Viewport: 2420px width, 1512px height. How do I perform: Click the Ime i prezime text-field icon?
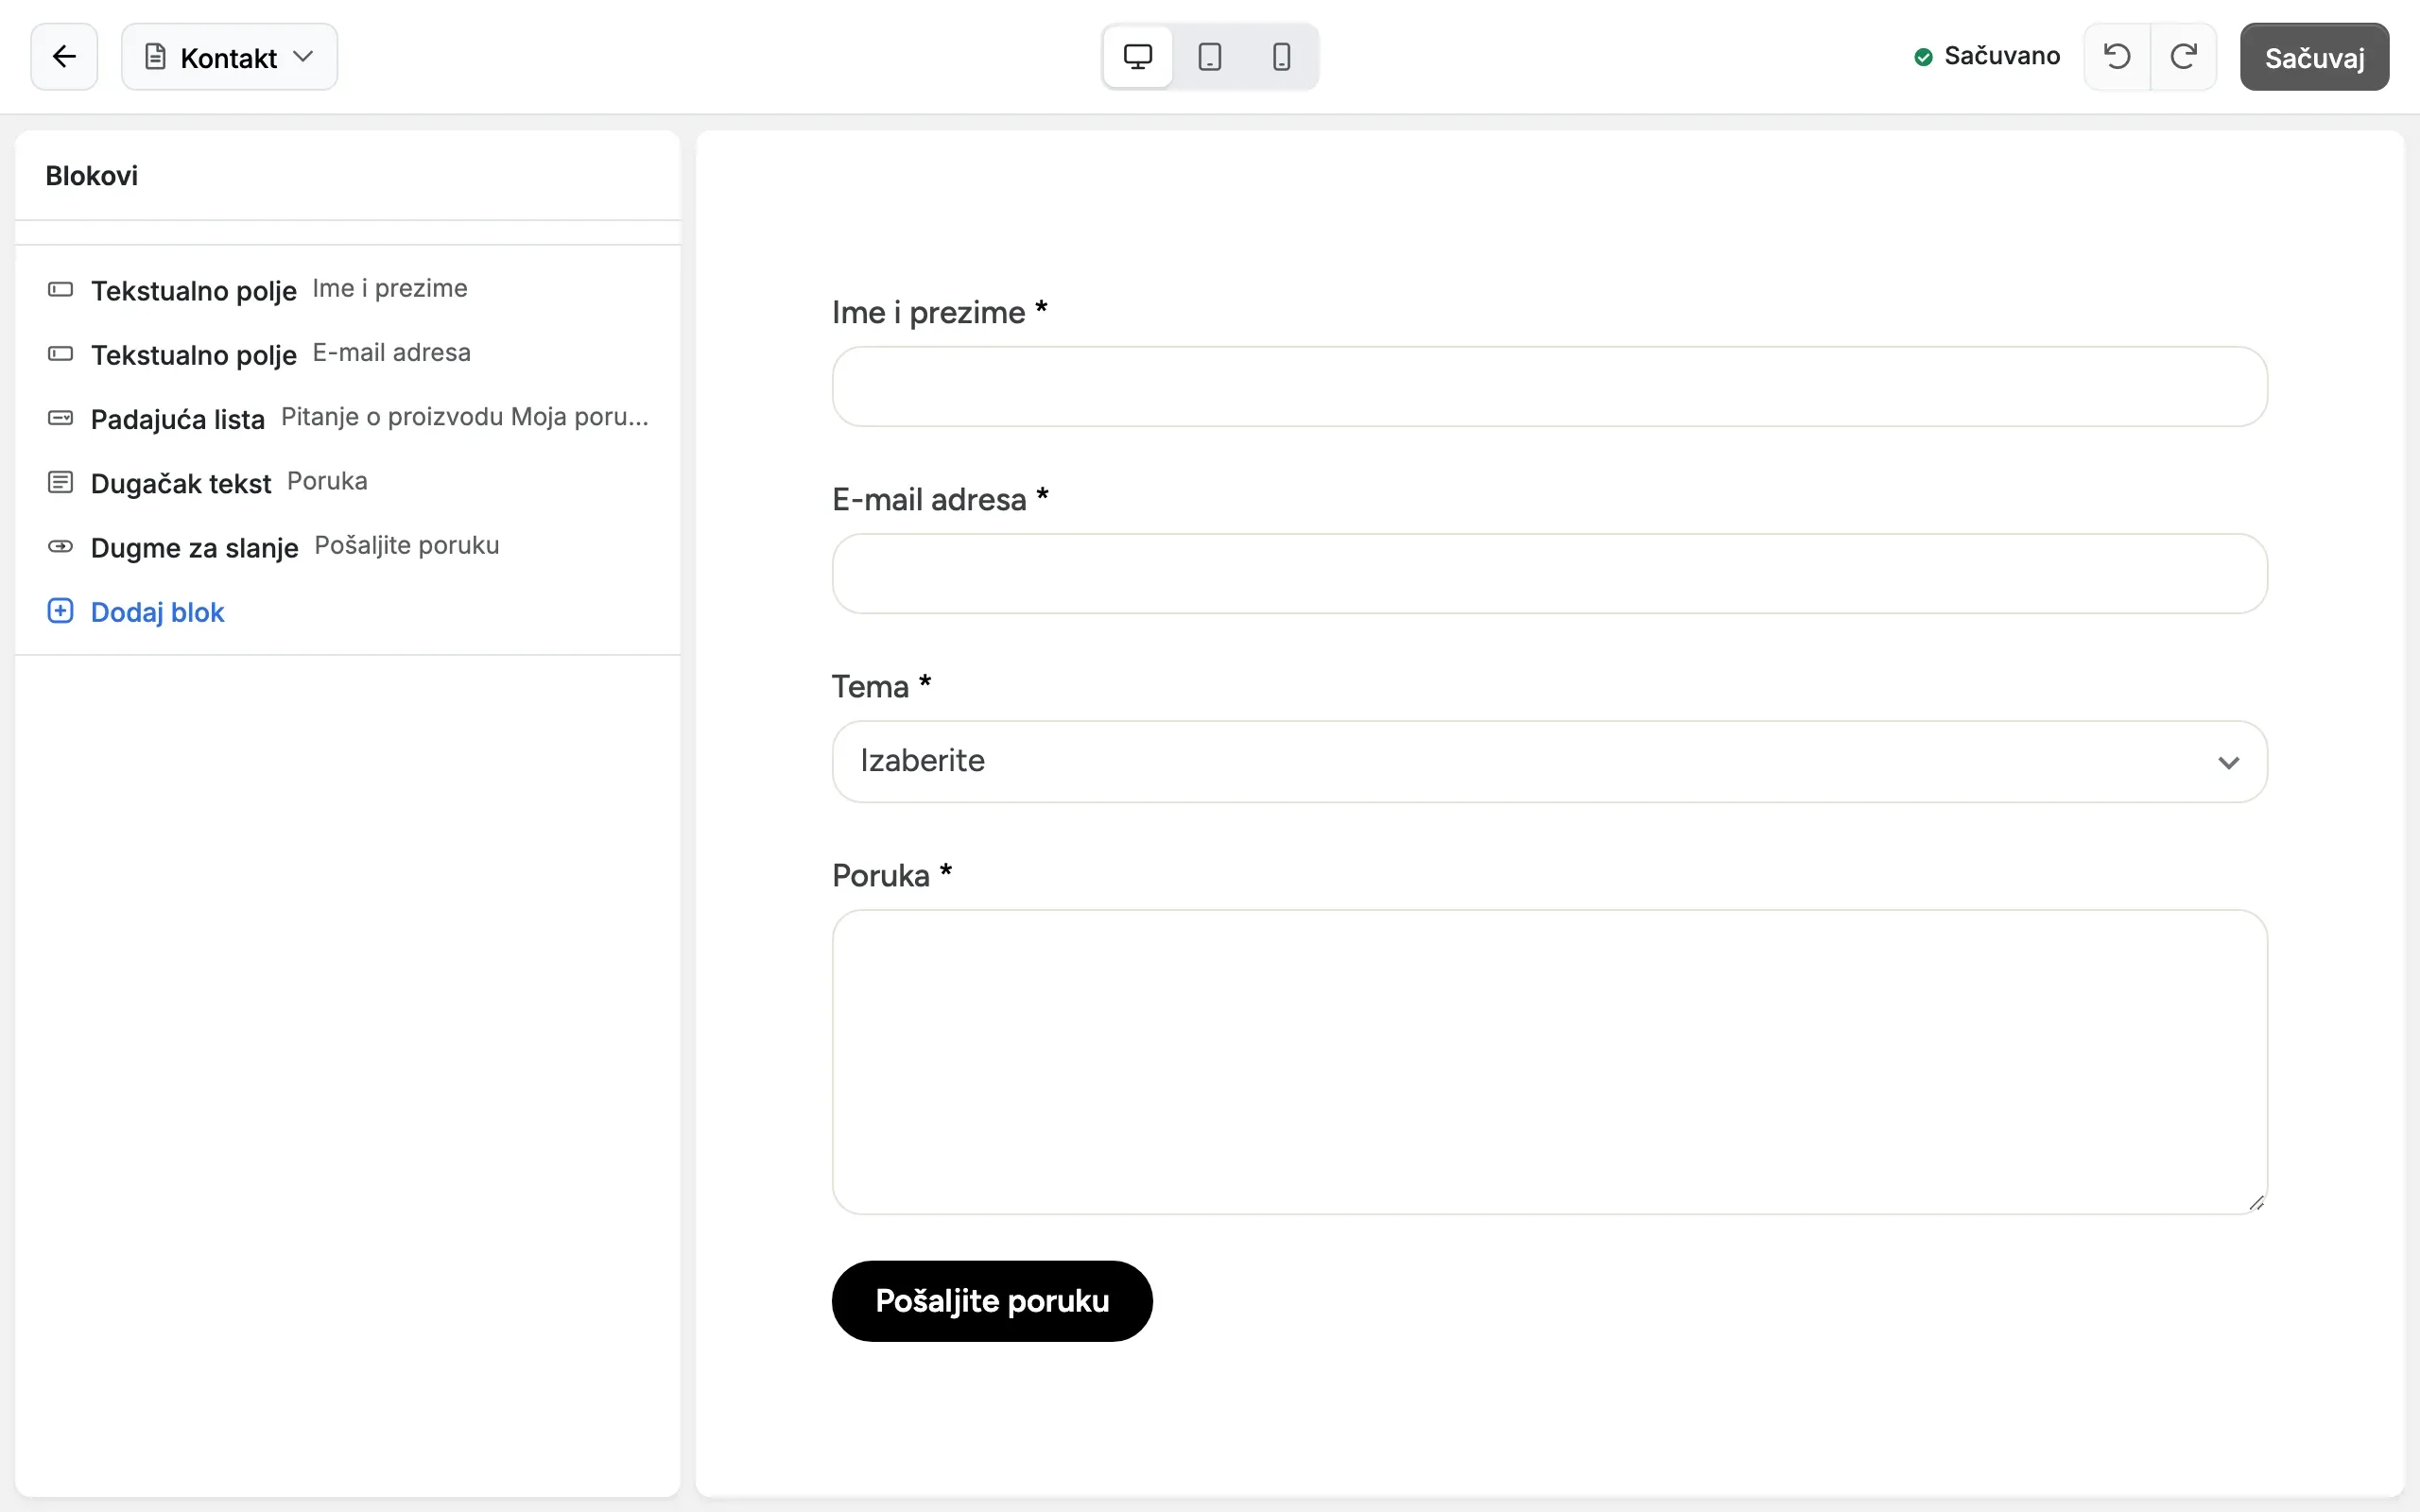pos(60,290)
